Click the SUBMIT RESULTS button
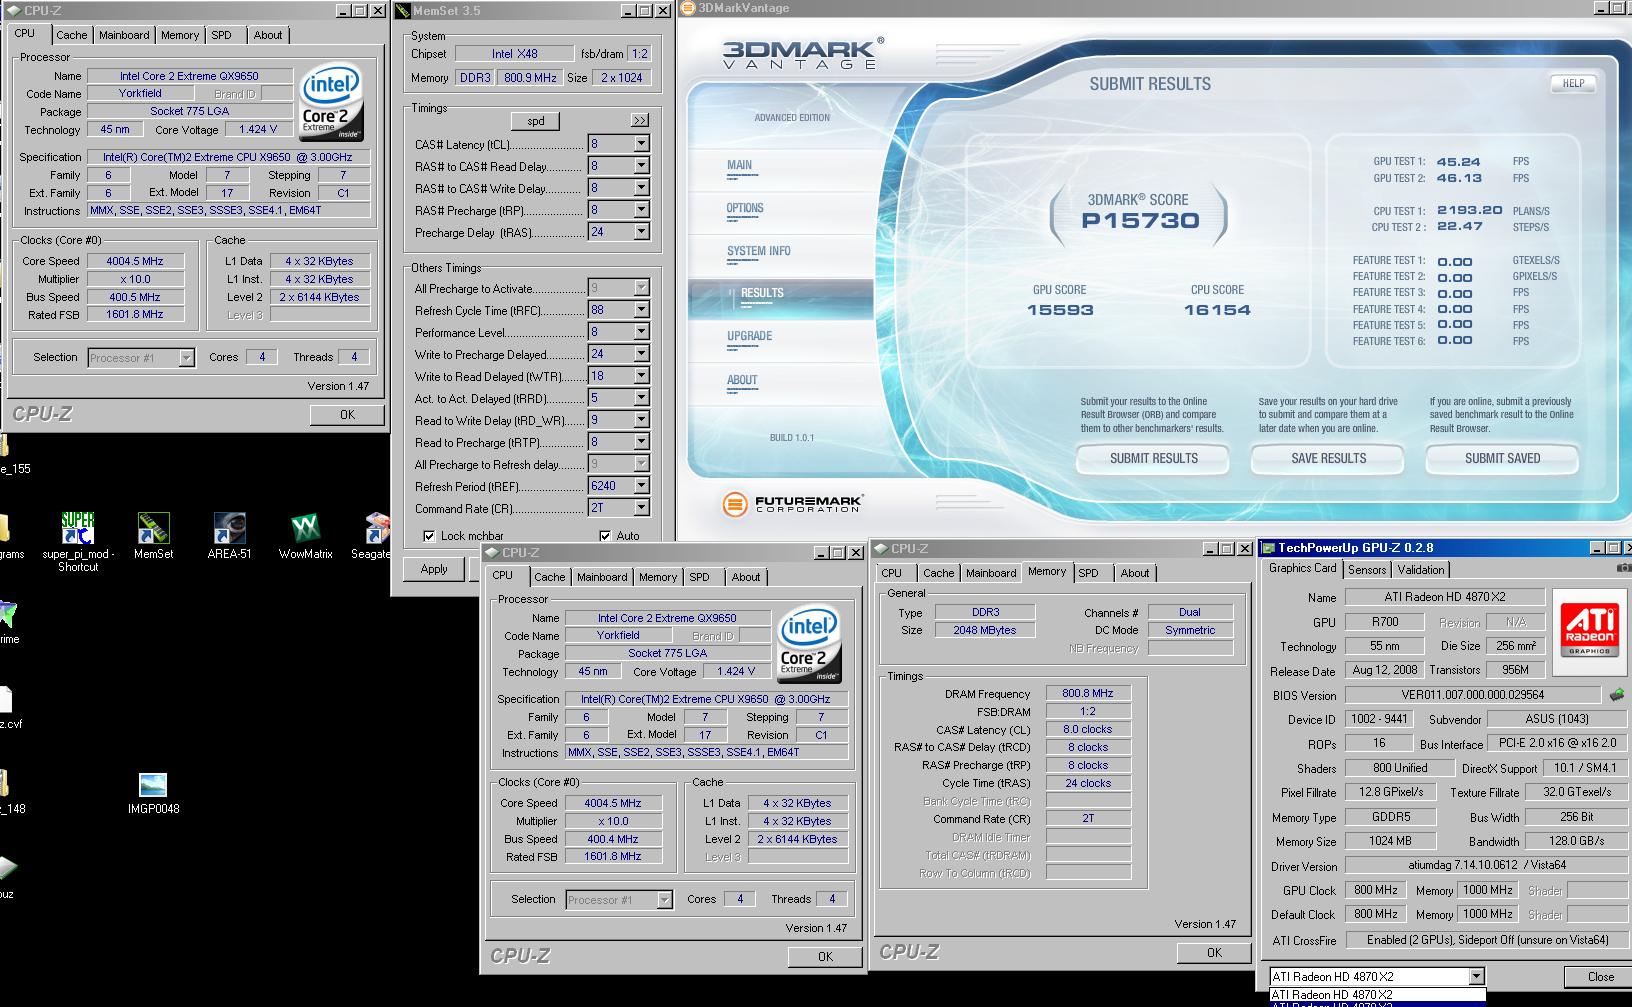1632x1007 pixels. click(1153, 459)
